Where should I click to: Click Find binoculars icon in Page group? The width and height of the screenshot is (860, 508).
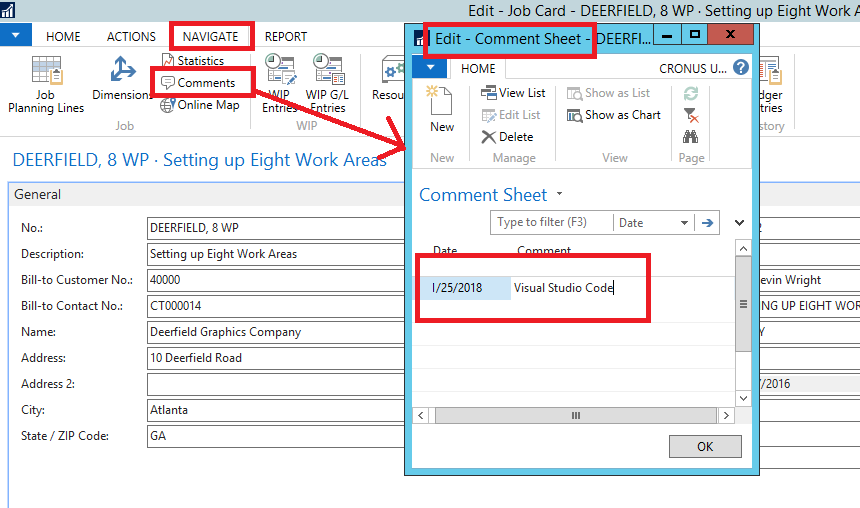coord(691,137)
